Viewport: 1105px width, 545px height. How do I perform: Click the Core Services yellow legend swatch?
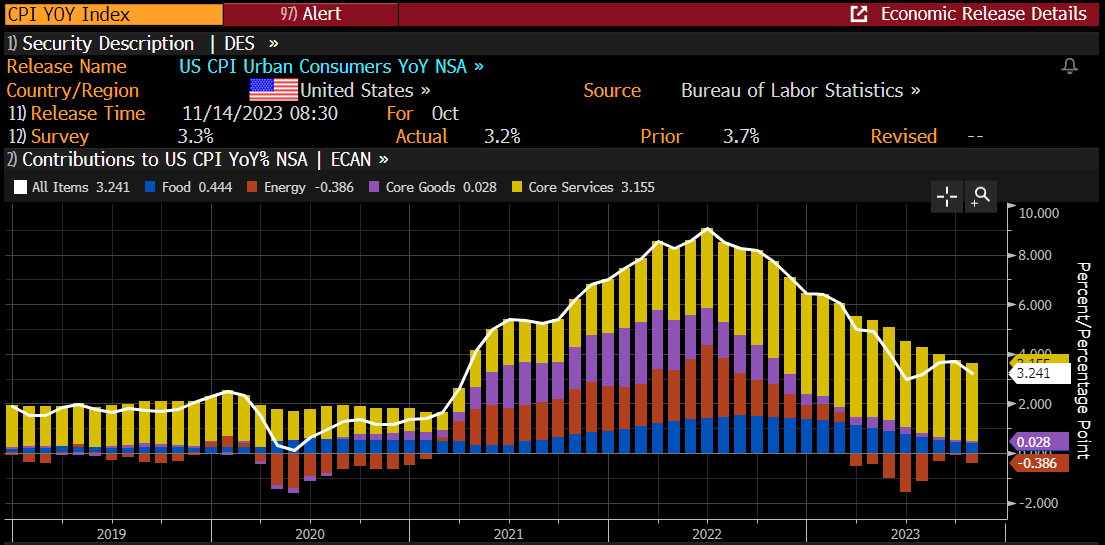click(x=516, y=188)
